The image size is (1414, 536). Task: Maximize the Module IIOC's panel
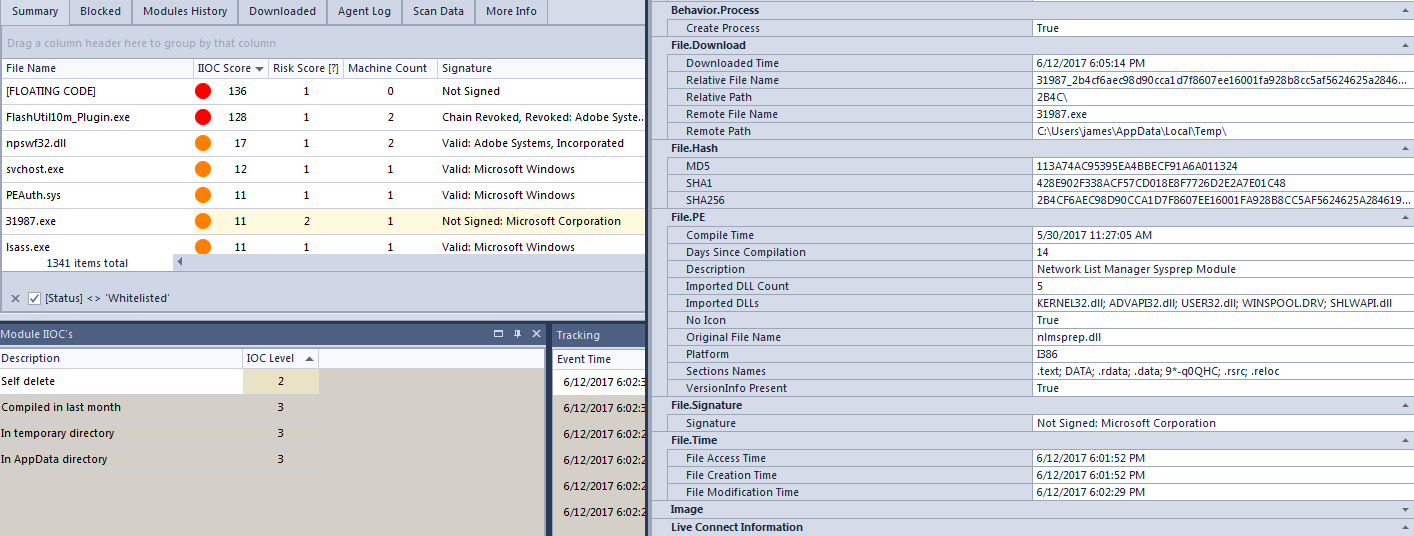pyautogui.click(x=499, y=334)
